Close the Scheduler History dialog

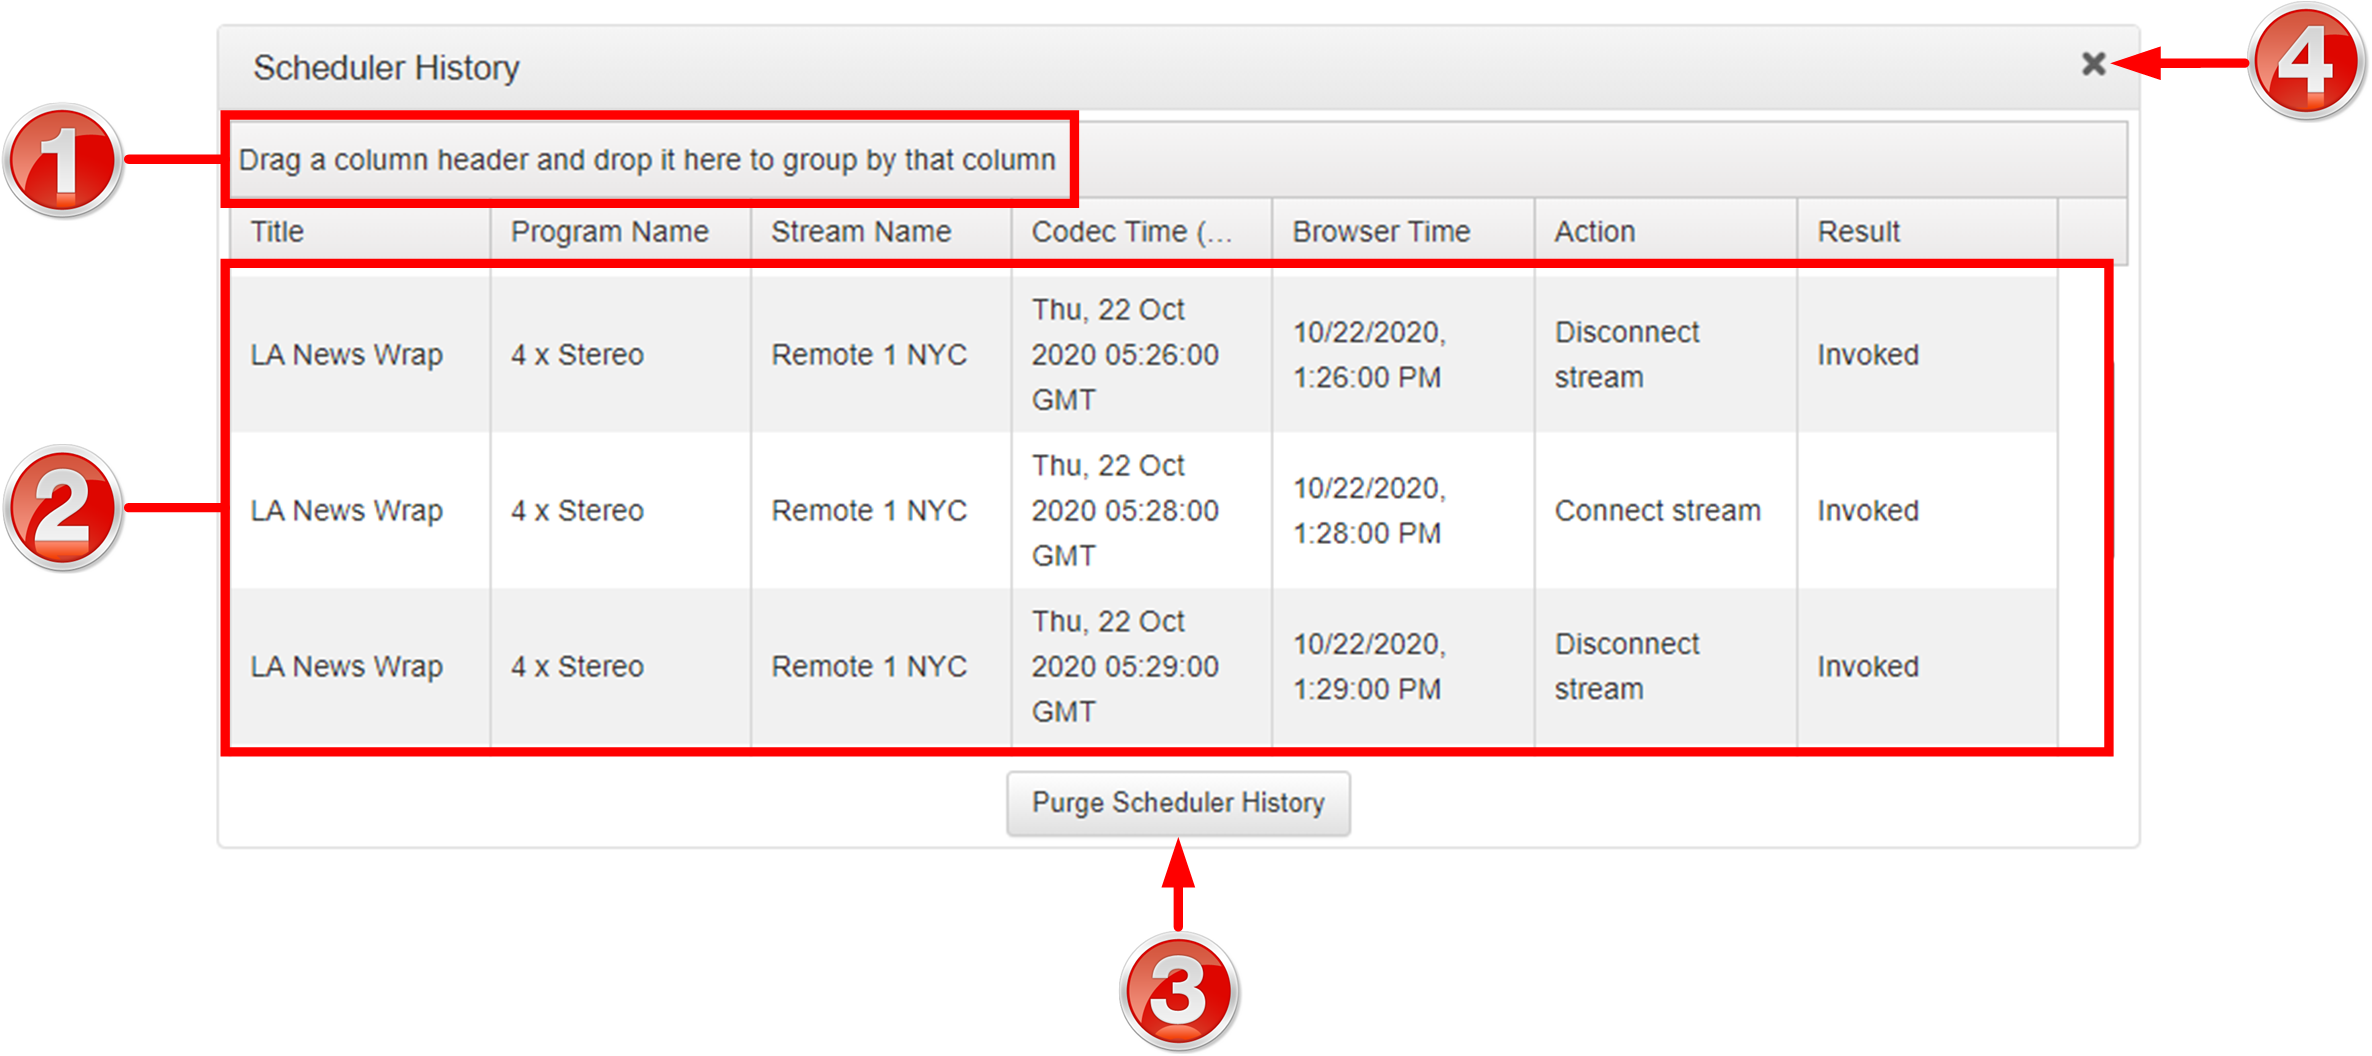click(x=2092, y=64)
